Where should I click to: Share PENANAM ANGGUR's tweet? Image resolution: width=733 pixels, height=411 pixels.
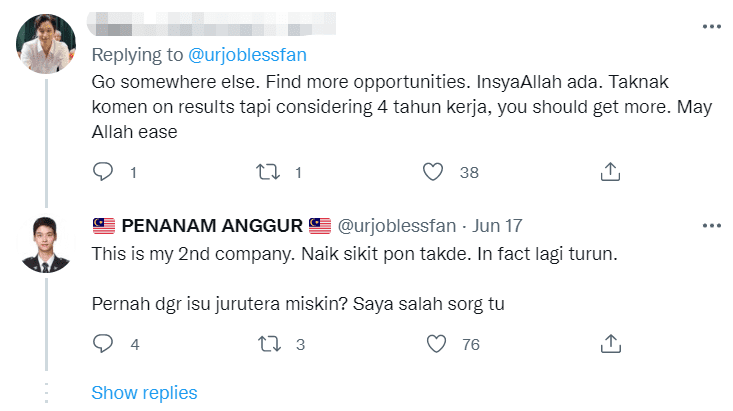[611, 344]
